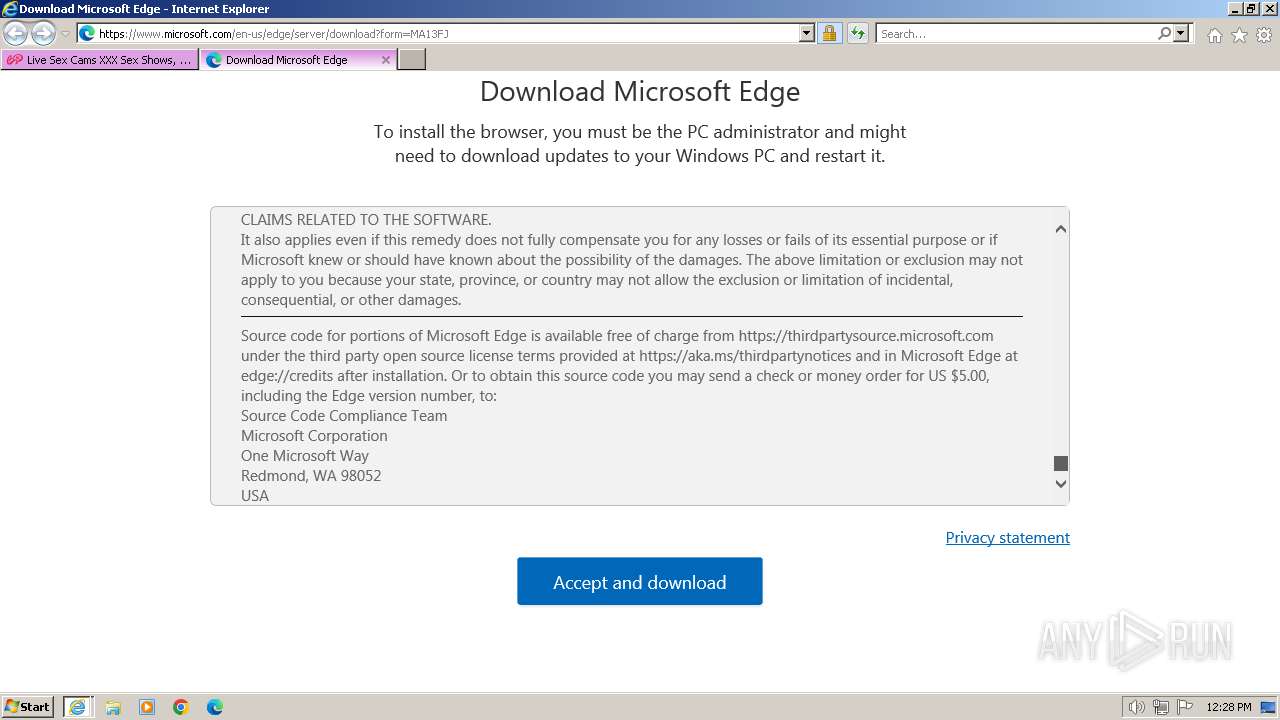Click the 12:28 PM system clock
The image size is (1280, 720).
click(x=1229, y=707)
